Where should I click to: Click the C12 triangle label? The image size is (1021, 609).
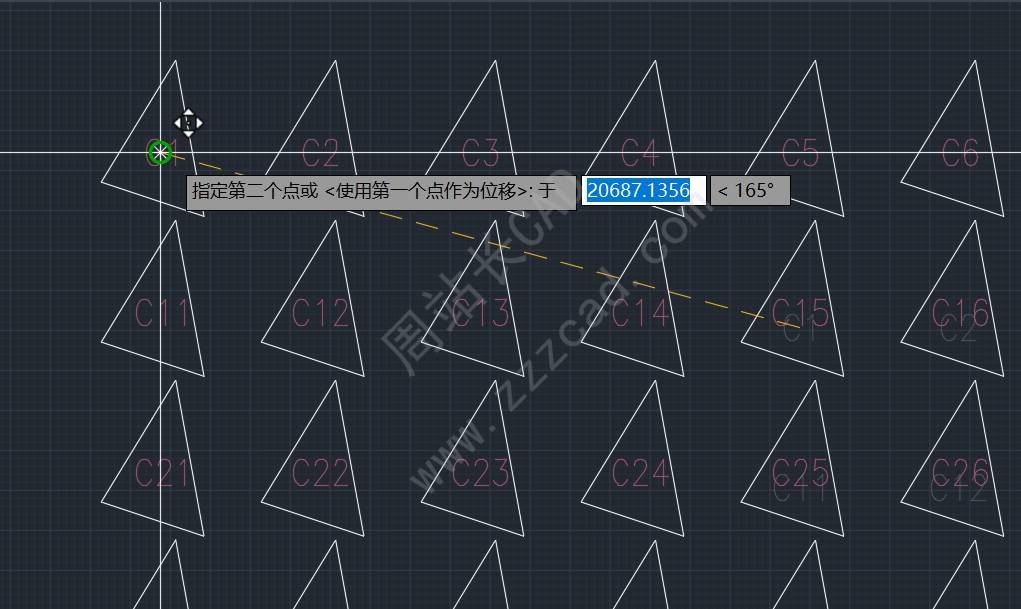point(320,313)
